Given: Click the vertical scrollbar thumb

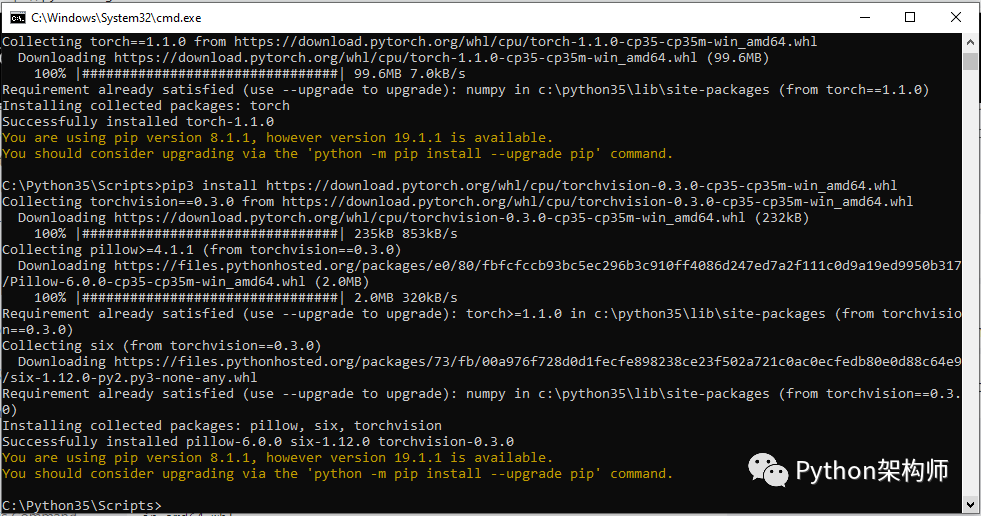Looking at the screenshot, I should (x=970, y=61).
